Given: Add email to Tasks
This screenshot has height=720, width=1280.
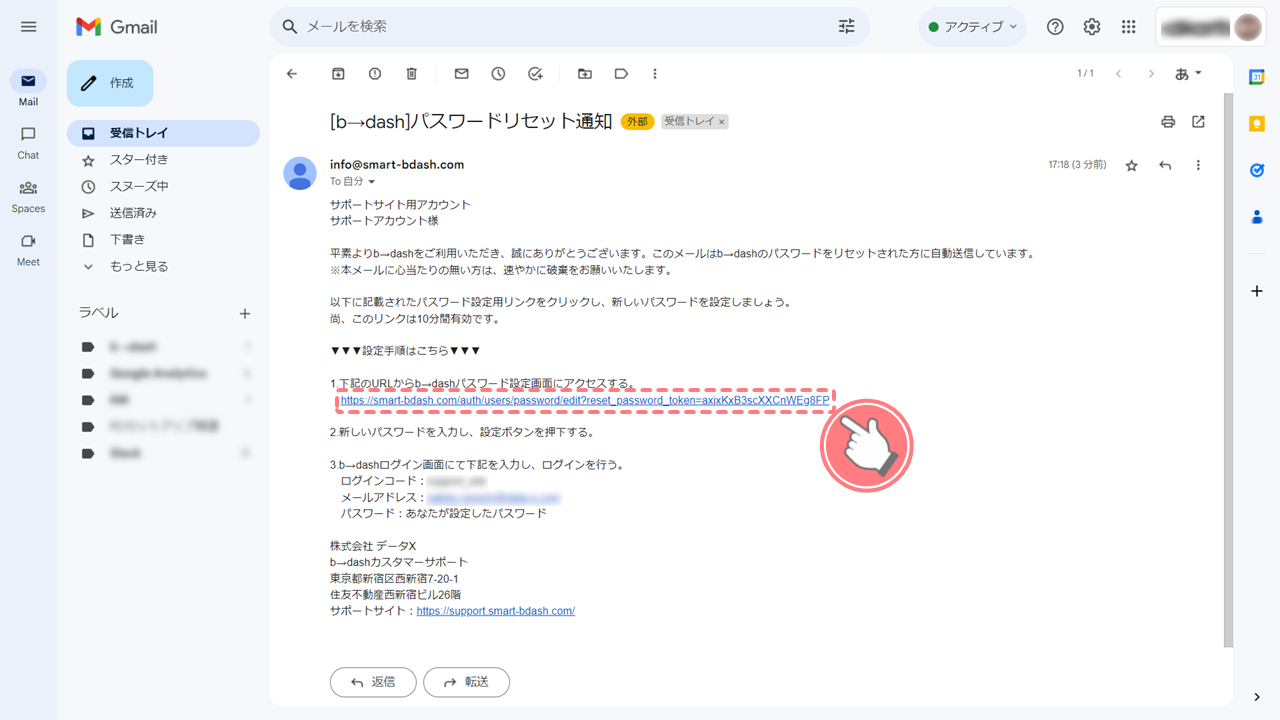Looking at the screenshot, I should pyautogui.click(x=535, y=73).
